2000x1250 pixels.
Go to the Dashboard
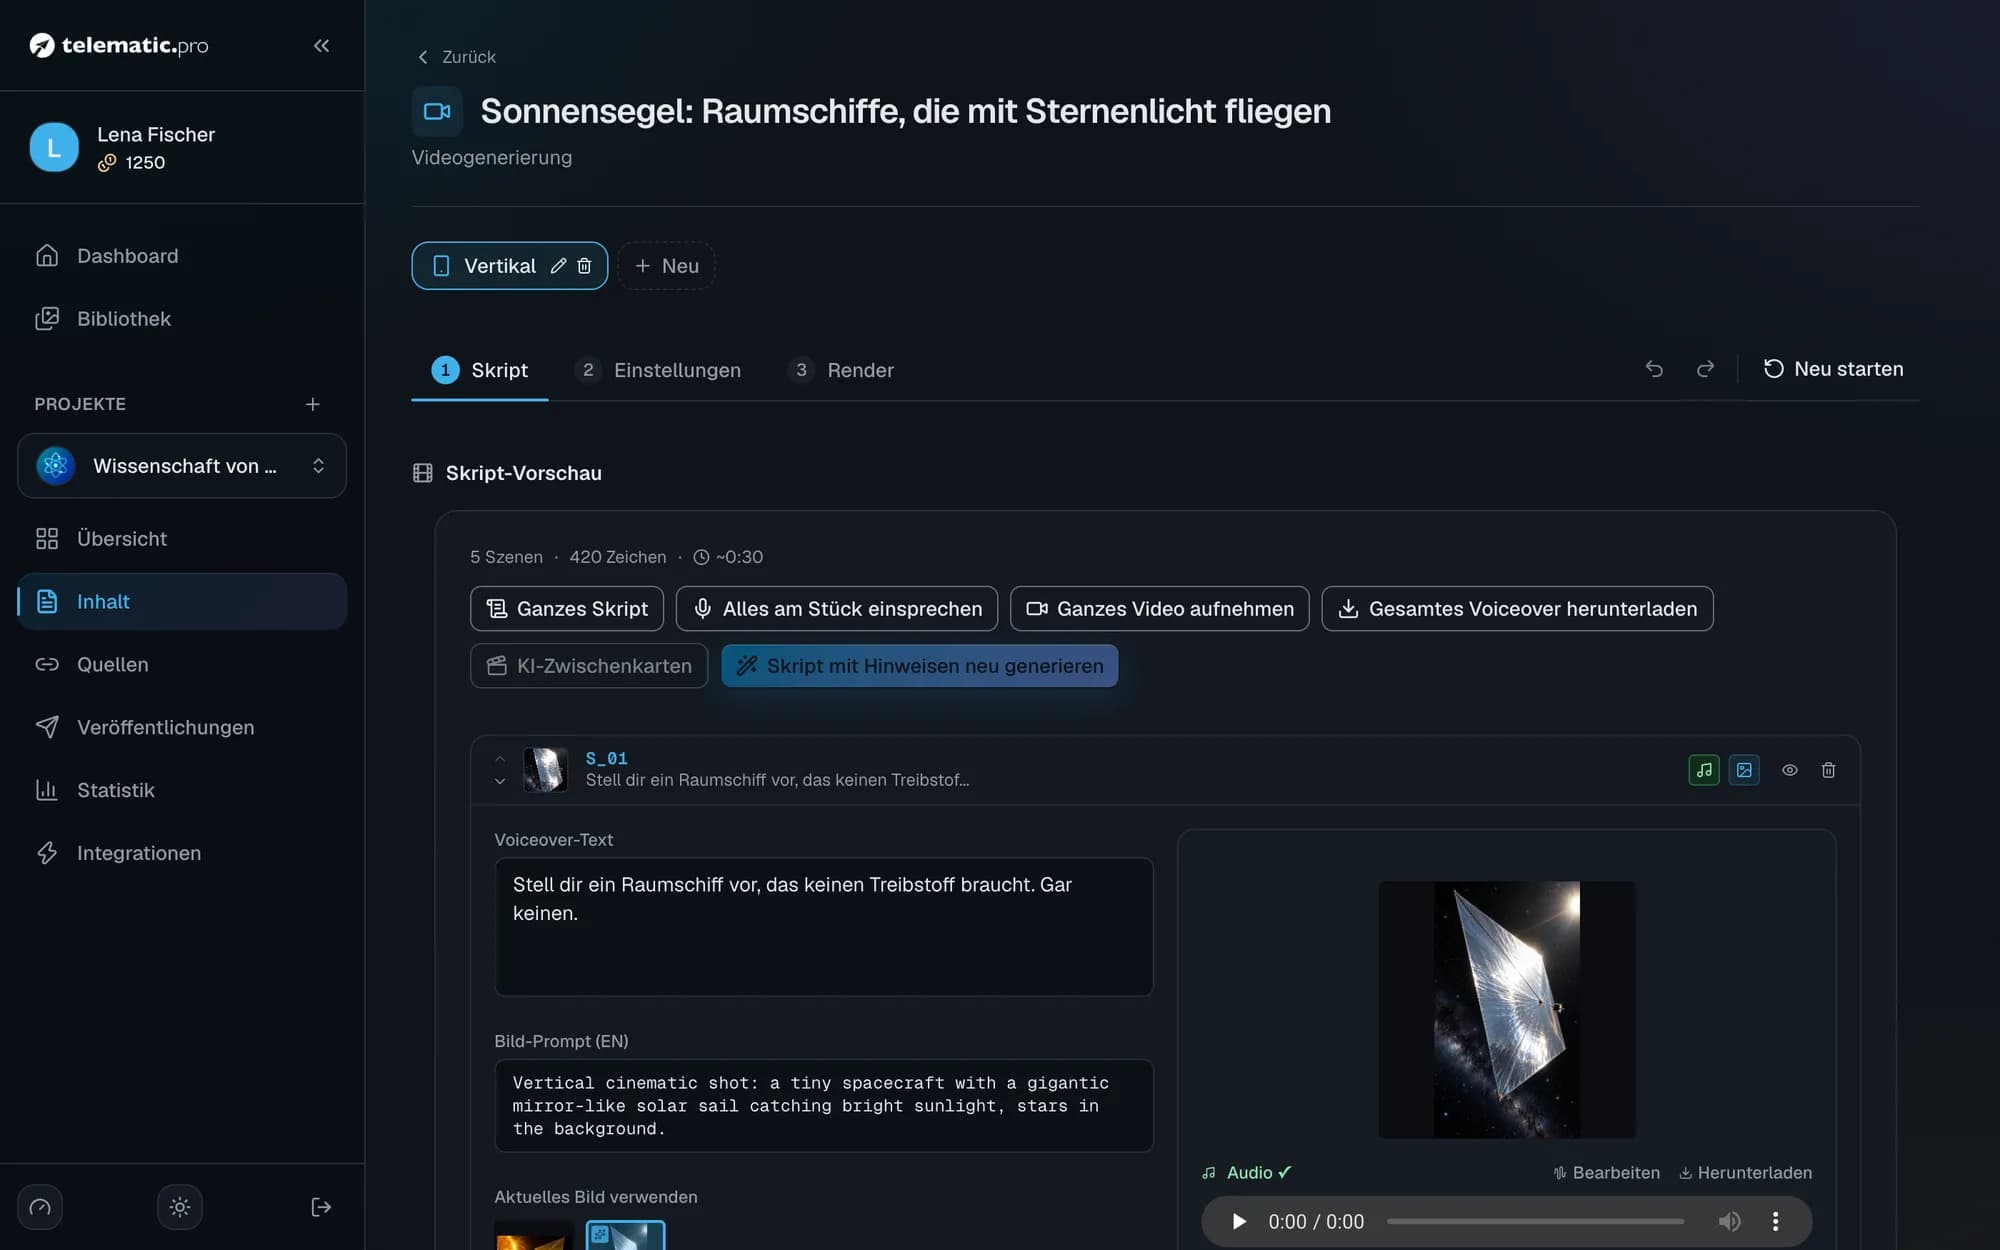(x=182, y=256)
